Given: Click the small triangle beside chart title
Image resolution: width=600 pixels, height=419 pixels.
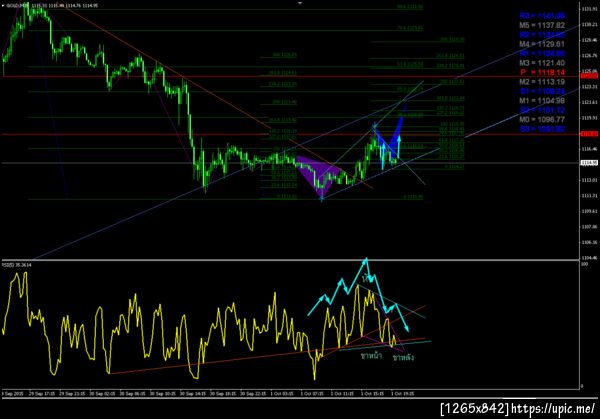Looking at the screenshot, I should point(3,6).
